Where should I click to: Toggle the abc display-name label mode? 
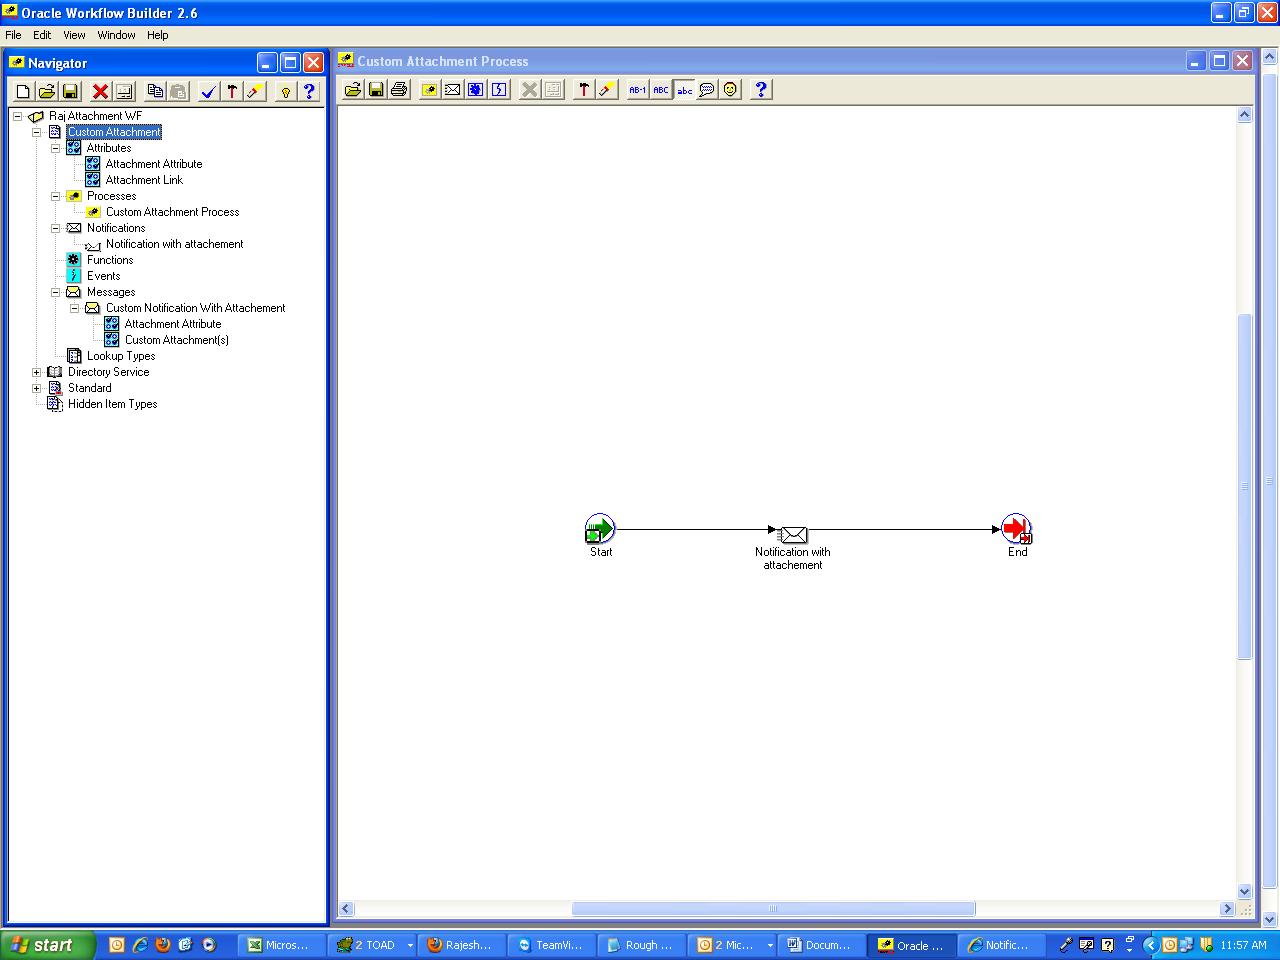tap(684, 90)
